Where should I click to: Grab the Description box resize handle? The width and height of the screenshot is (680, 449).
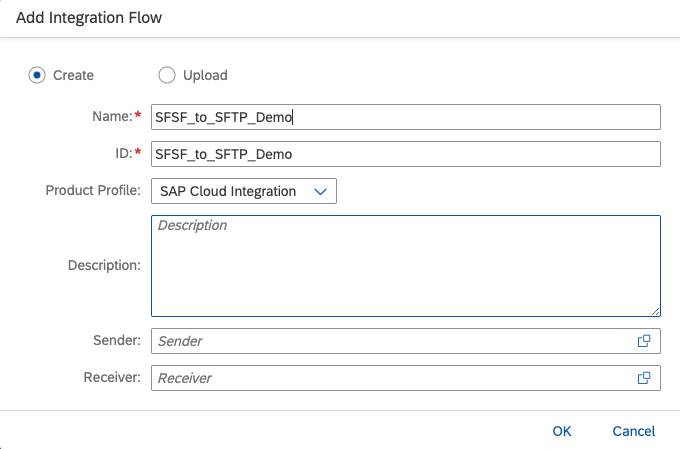coord(655,311)
